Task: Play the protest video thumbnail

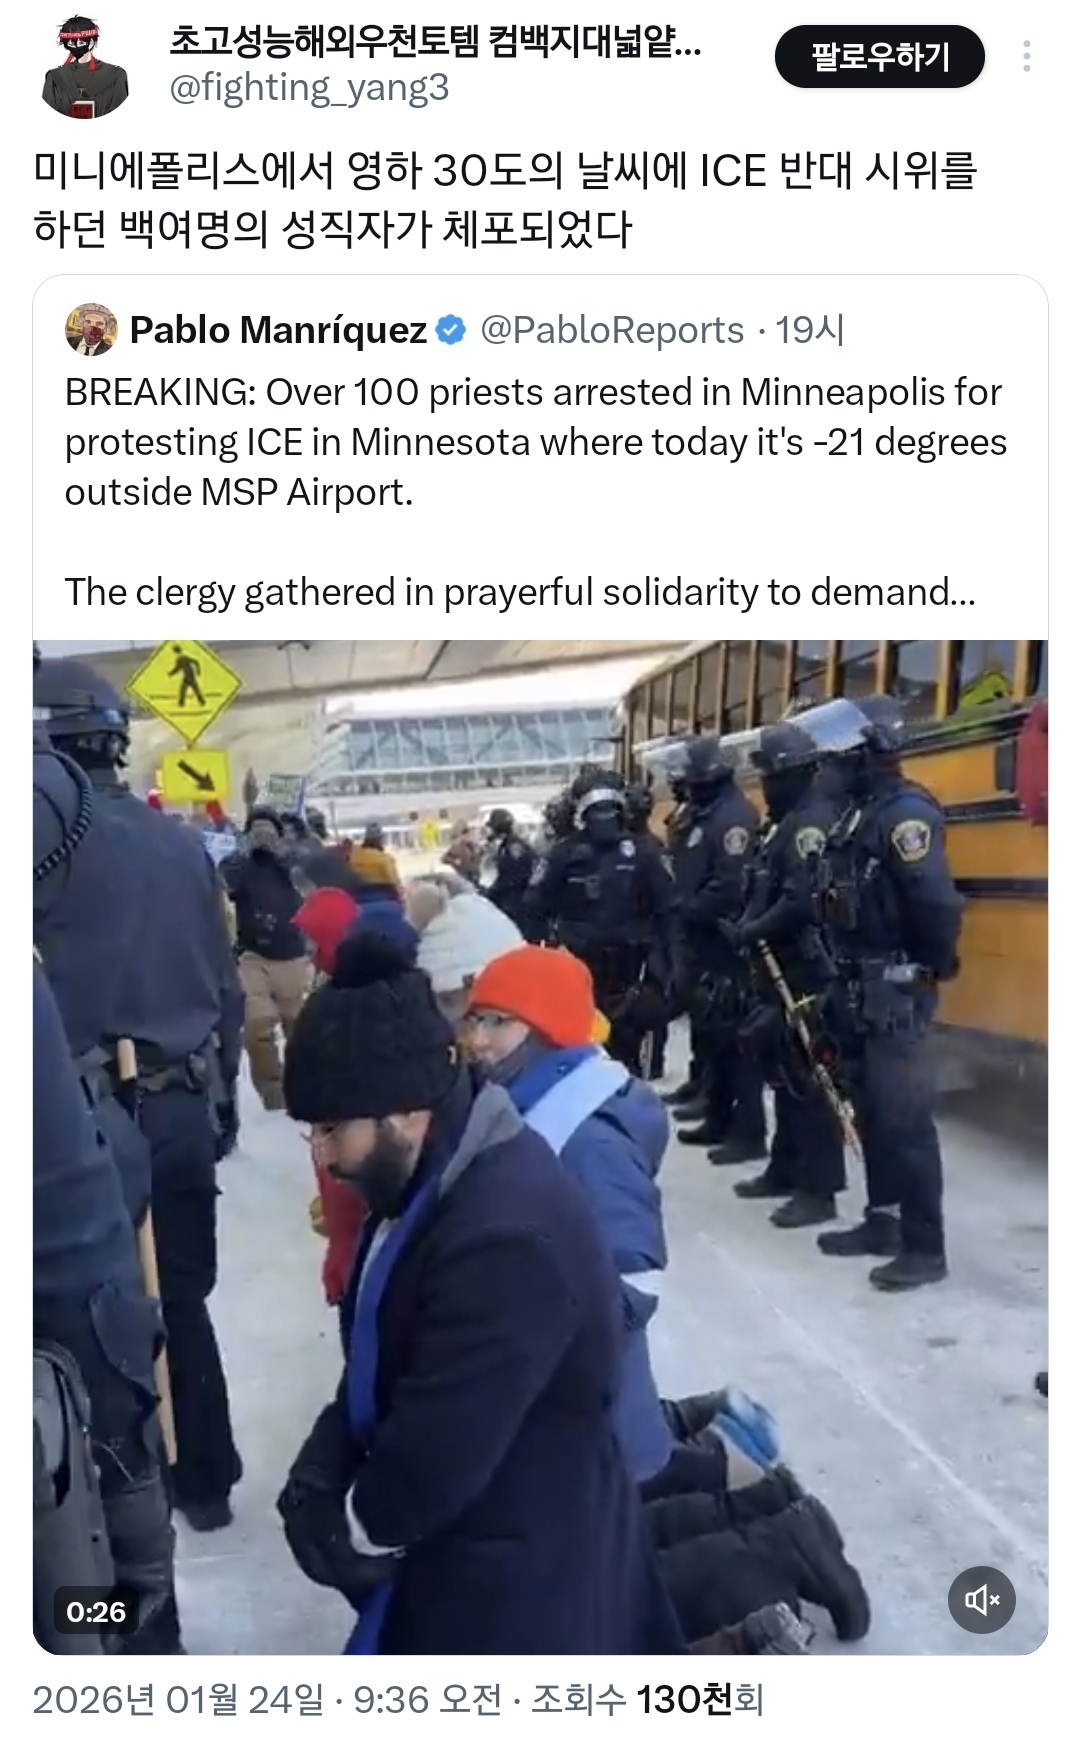Action: click(x=540, y=1147)
